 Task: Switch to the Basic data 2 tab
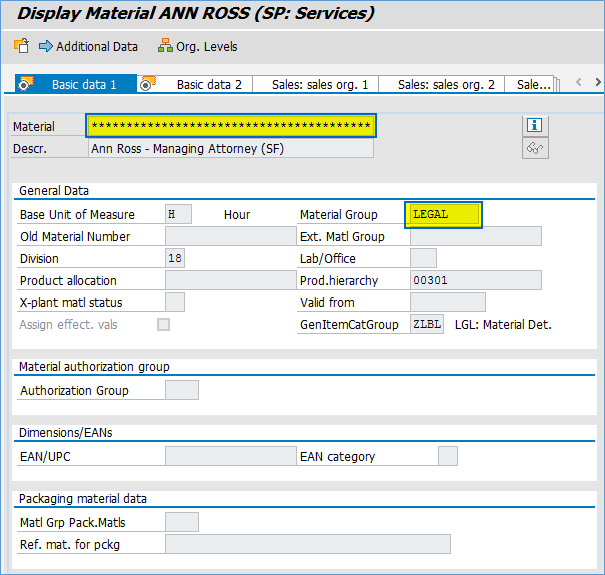(x=208, y=85)
